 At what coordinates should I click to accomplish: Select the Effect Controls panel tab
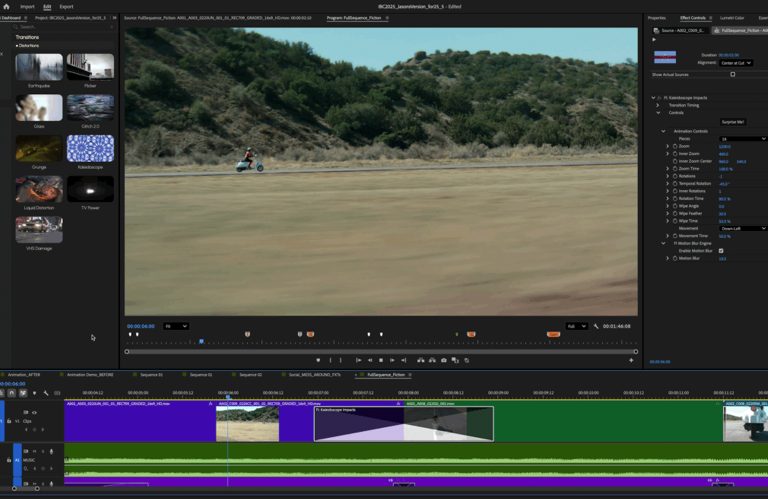(693, 18)
